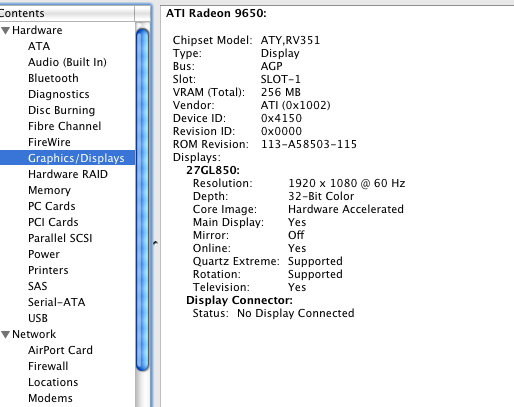Select USB in Hardware list

click(x=38, y=318)
